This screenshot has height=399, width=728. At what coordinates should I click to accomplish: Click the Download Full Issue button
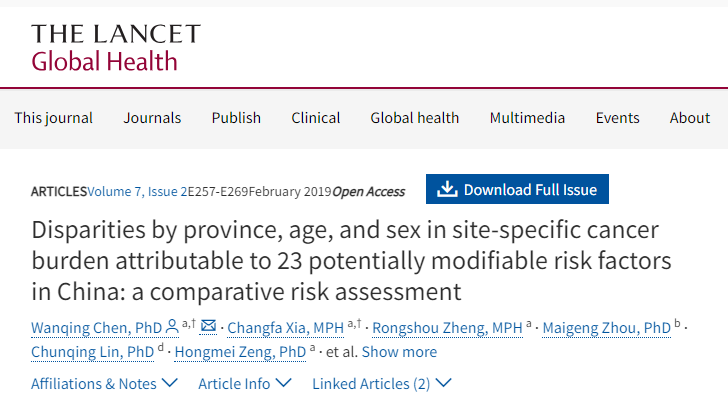click(x=517, y=189)
